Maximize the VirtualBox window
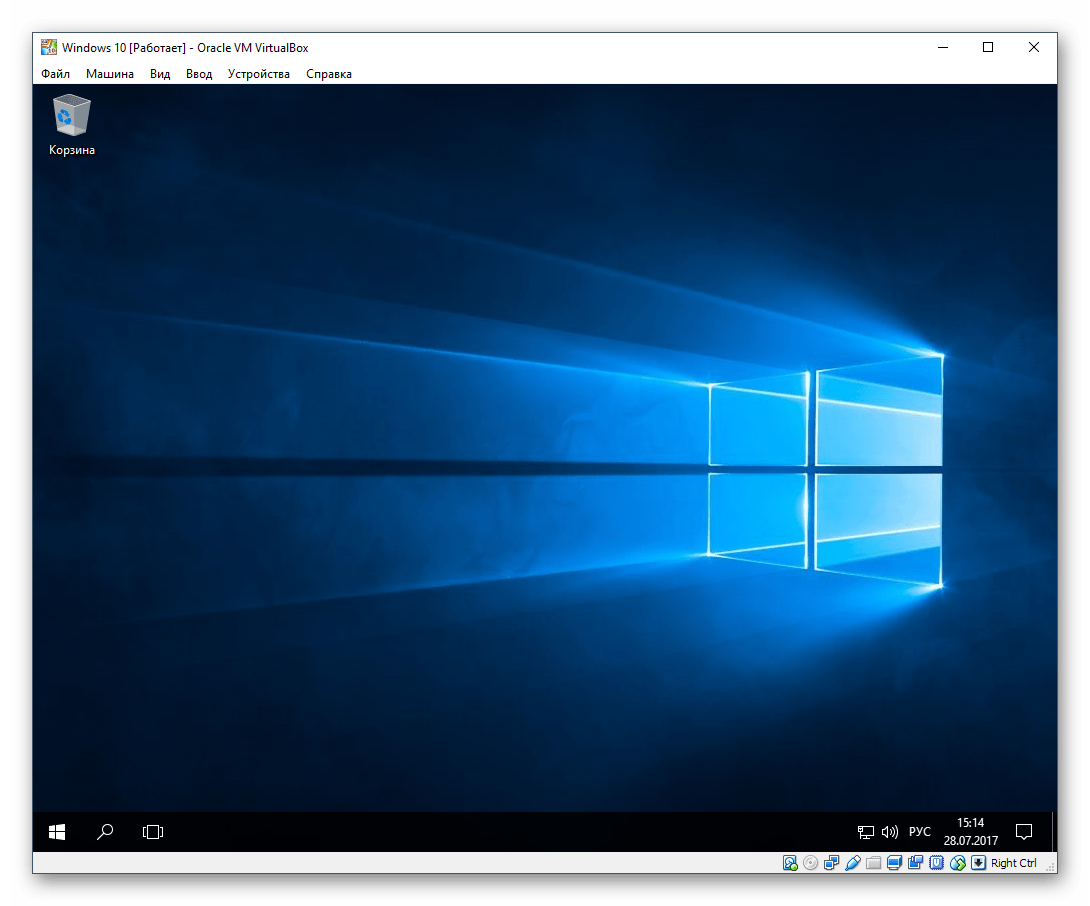The height and width of the screenshot is (906, 1090). (x=988, y=47)
